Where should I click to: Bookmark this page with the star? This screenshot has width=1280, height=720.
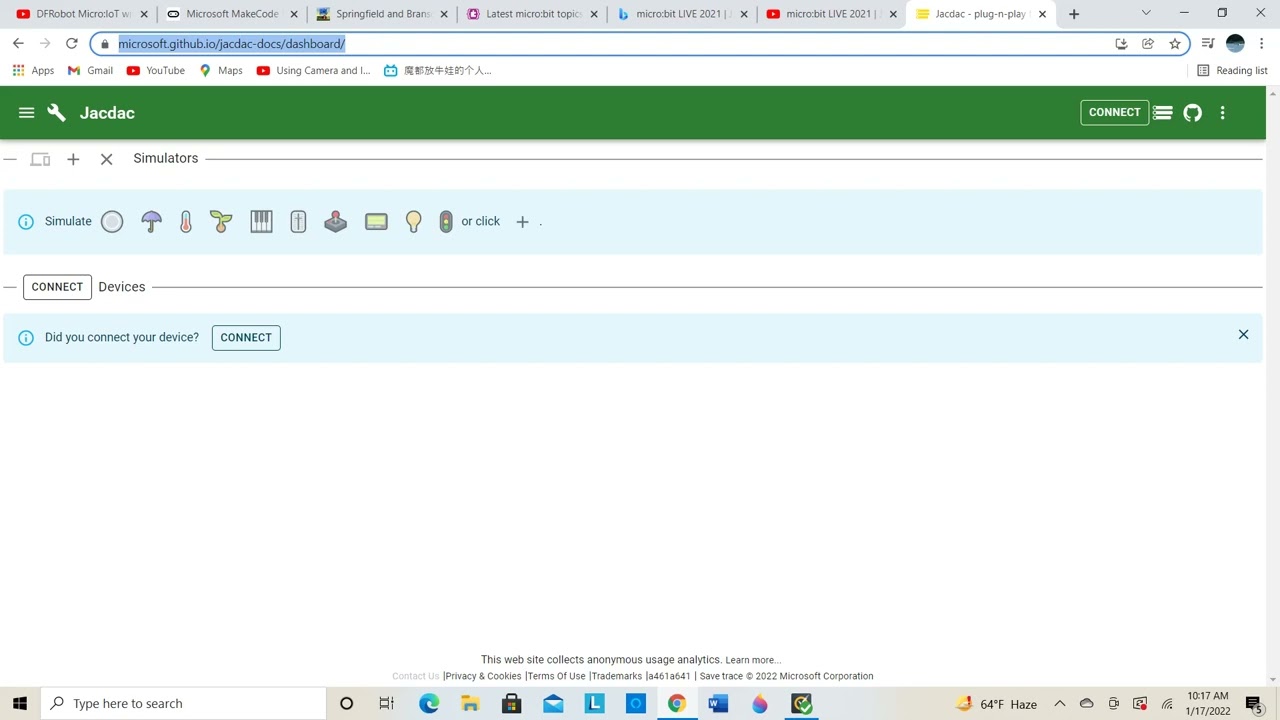pyautogui.click(x=1175, y=44)
